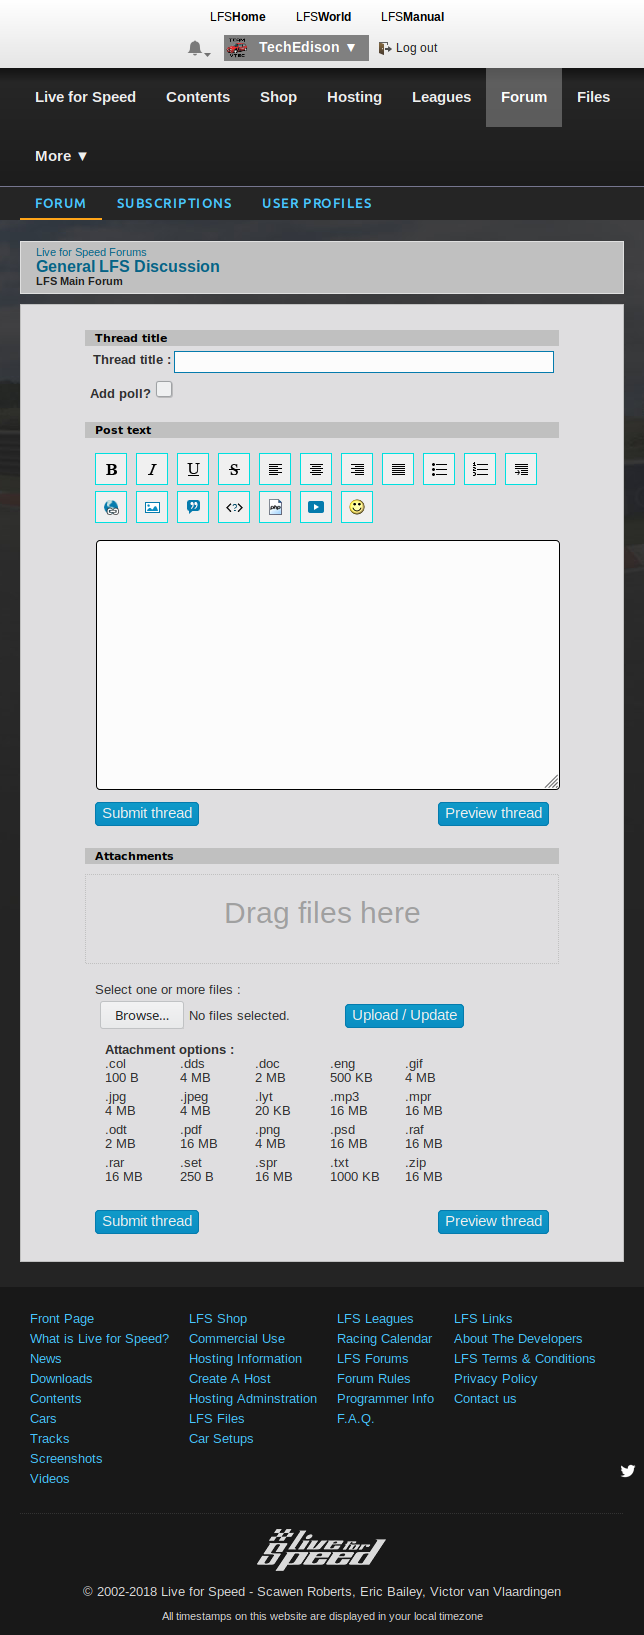Click Submit thread below attachment options
The image size is (644, 1635).
click(x=147, y=1222)
